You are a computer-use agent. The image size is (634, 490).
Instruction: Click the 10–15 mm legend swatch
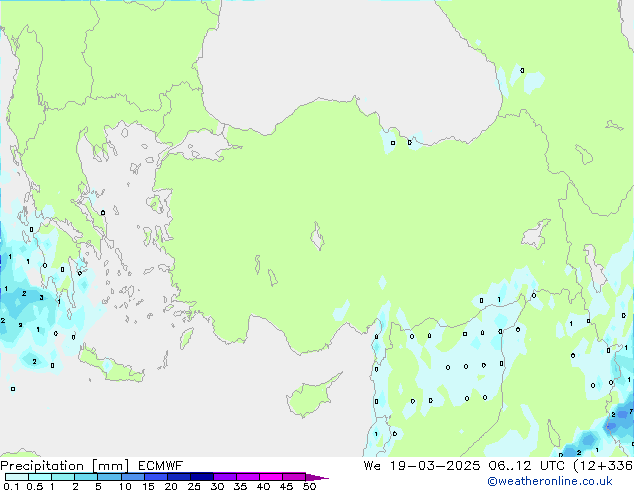click(133, 477)
